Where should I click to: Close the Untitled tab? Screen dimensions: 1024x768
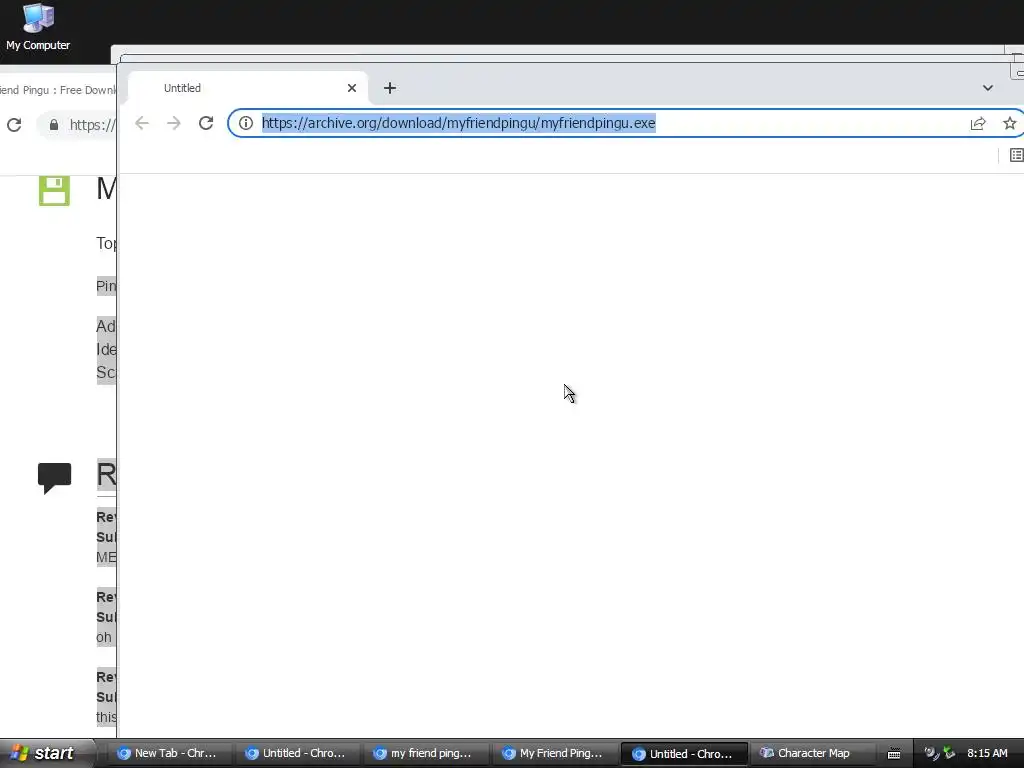351,88
